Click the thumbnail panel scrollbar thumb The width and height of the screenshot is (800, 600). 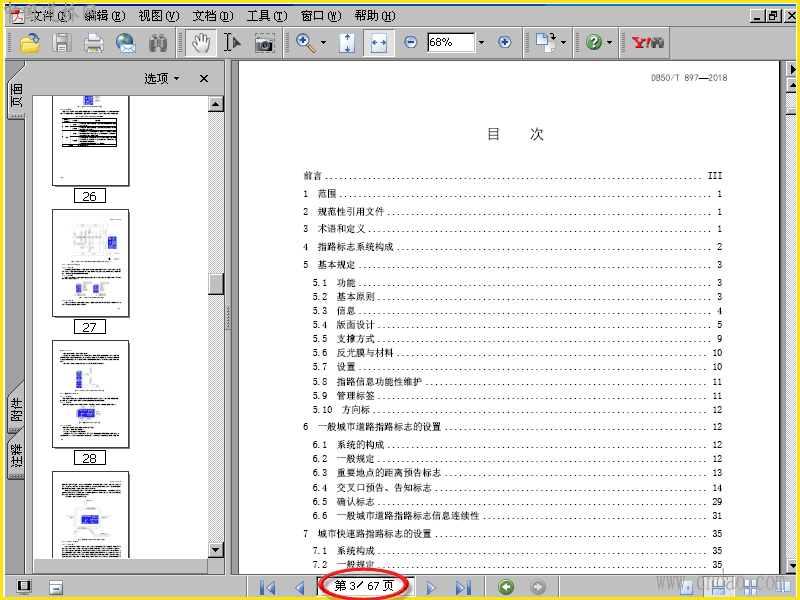coord(216,284)
